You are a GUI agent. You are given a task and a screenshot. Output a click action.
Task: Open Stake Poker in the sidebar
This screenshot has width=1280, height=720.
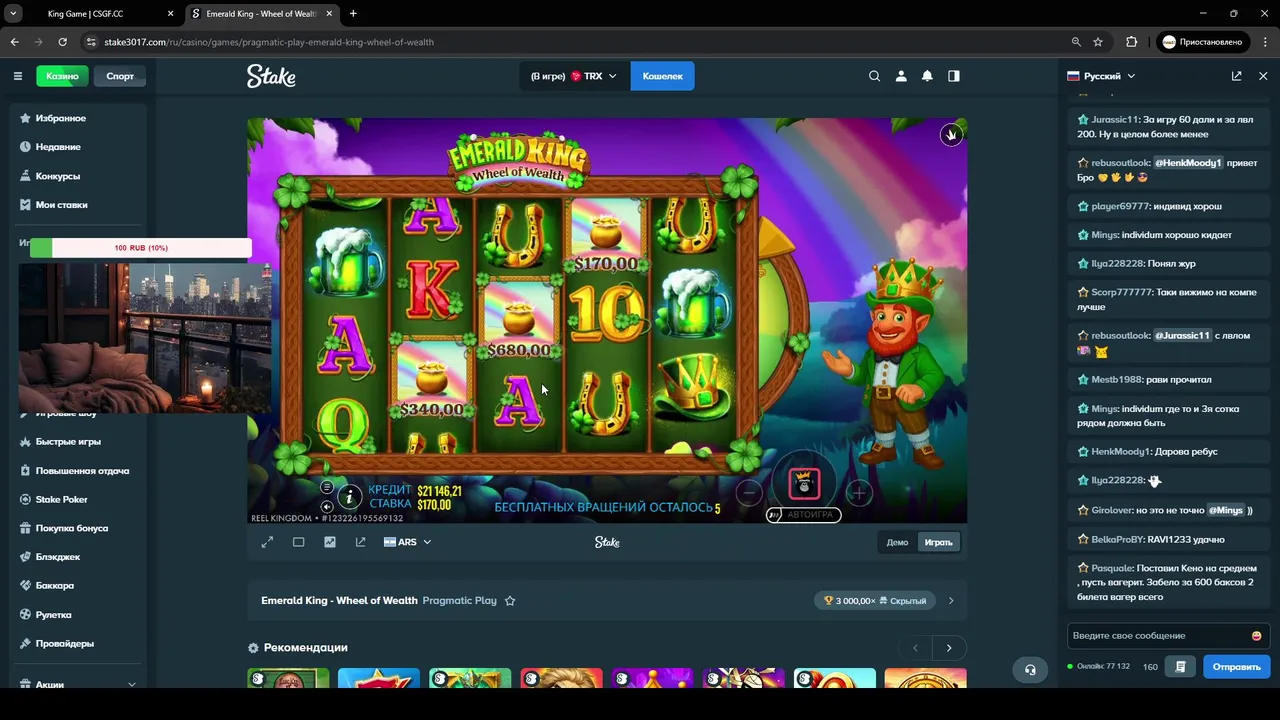78,499
